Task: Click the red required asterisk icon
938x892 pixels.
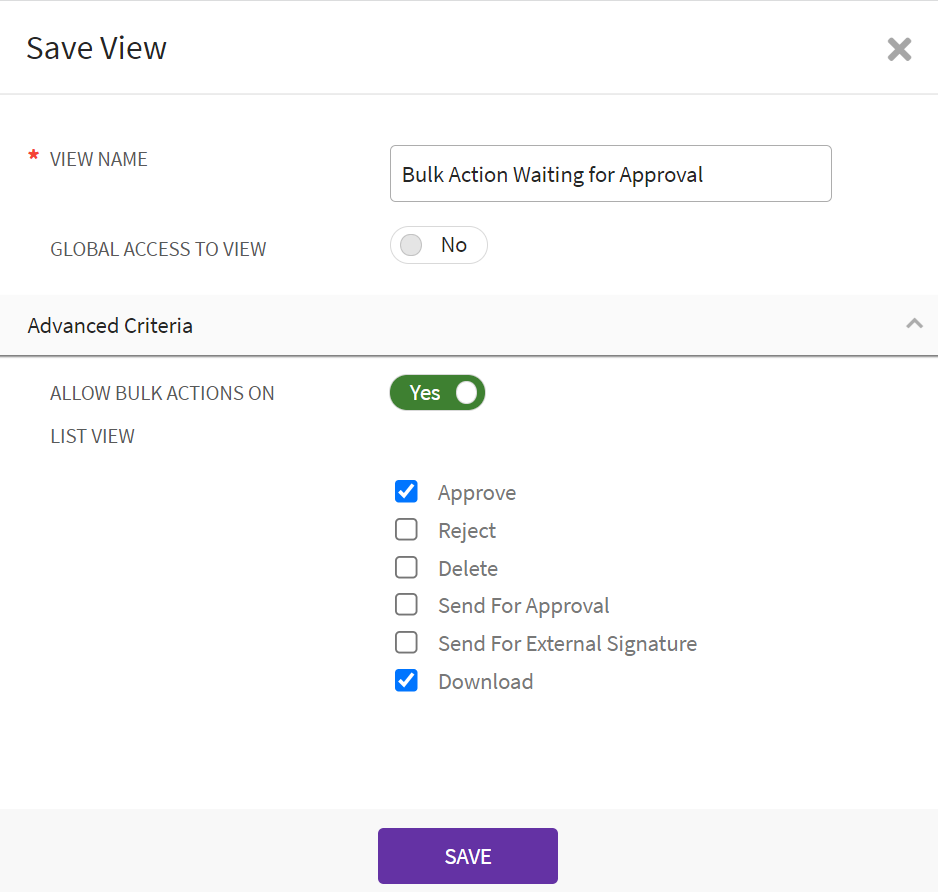Action: pos(34,157)
